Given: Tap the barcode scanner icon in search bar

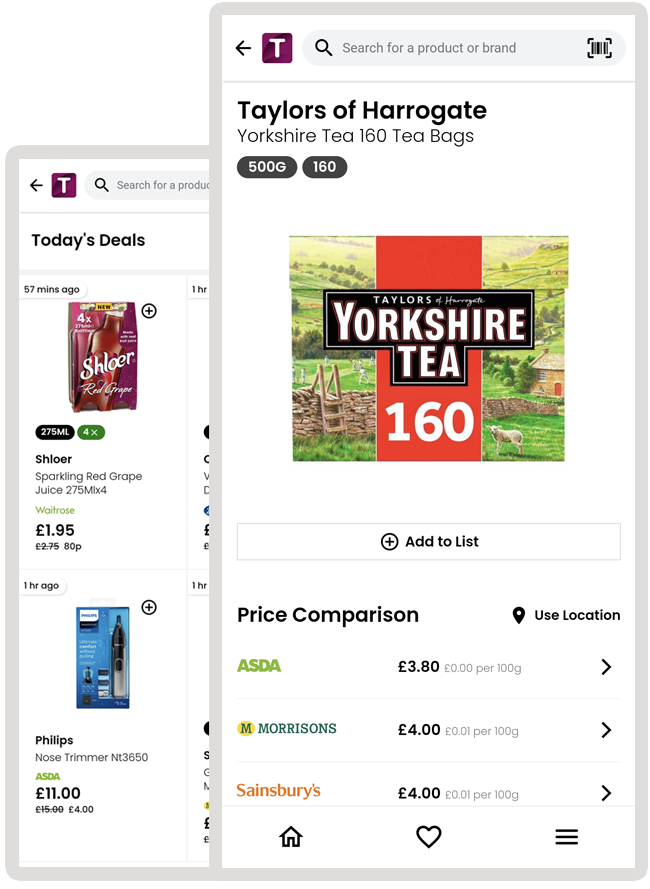Looking at the screenshot, I should pyautogui.click(x=599, y=48).
